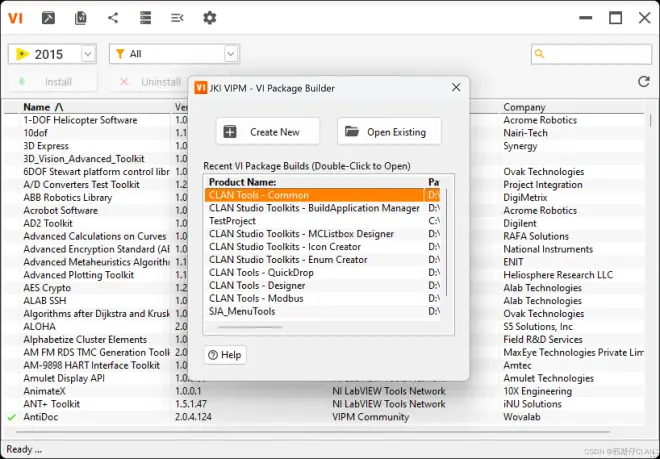Select AD2 Toolkit package
The image size is (660, 459).
(48, 223)
